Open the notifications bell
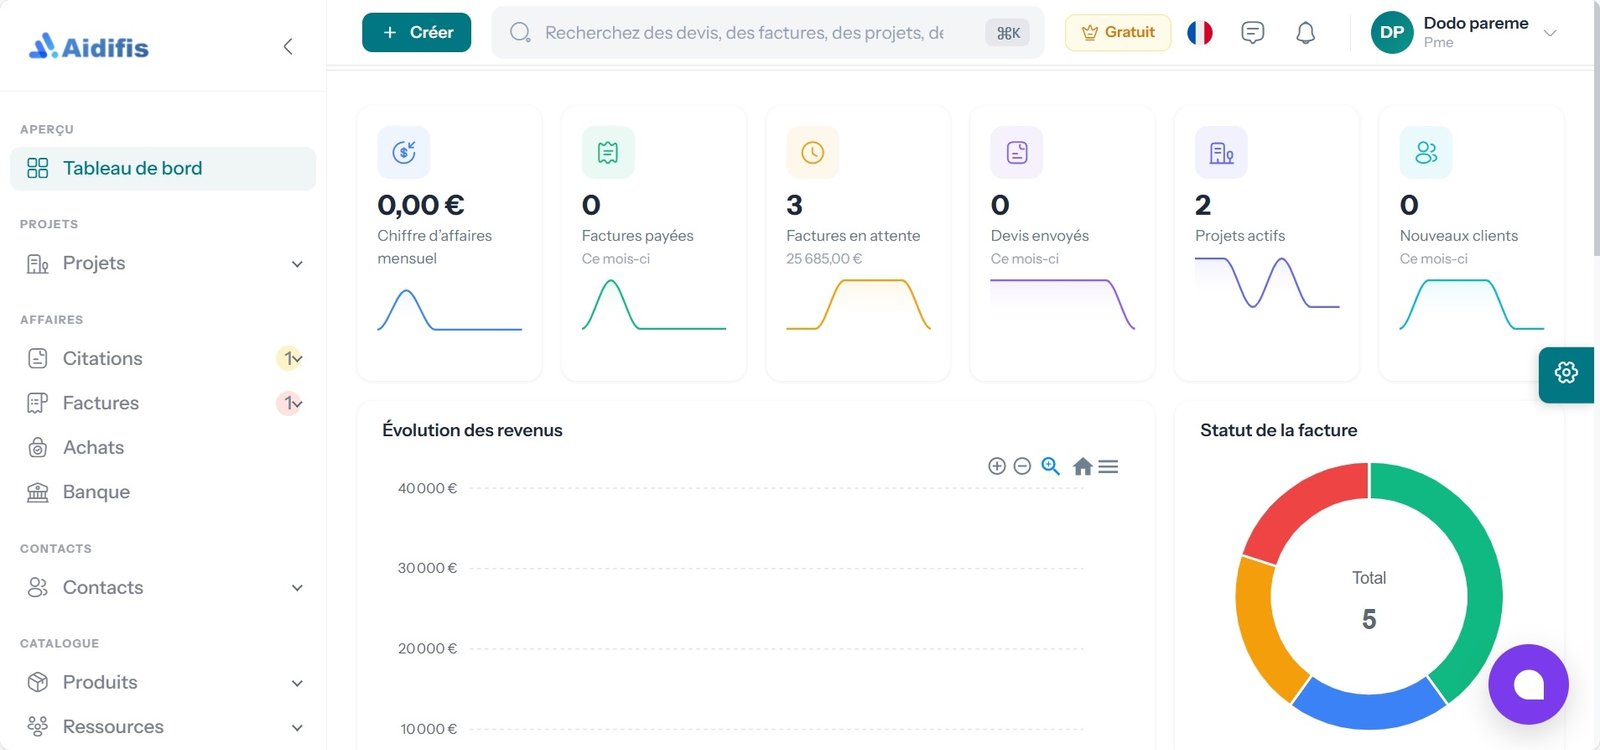1600x750 pixels. pos(1305,33)
